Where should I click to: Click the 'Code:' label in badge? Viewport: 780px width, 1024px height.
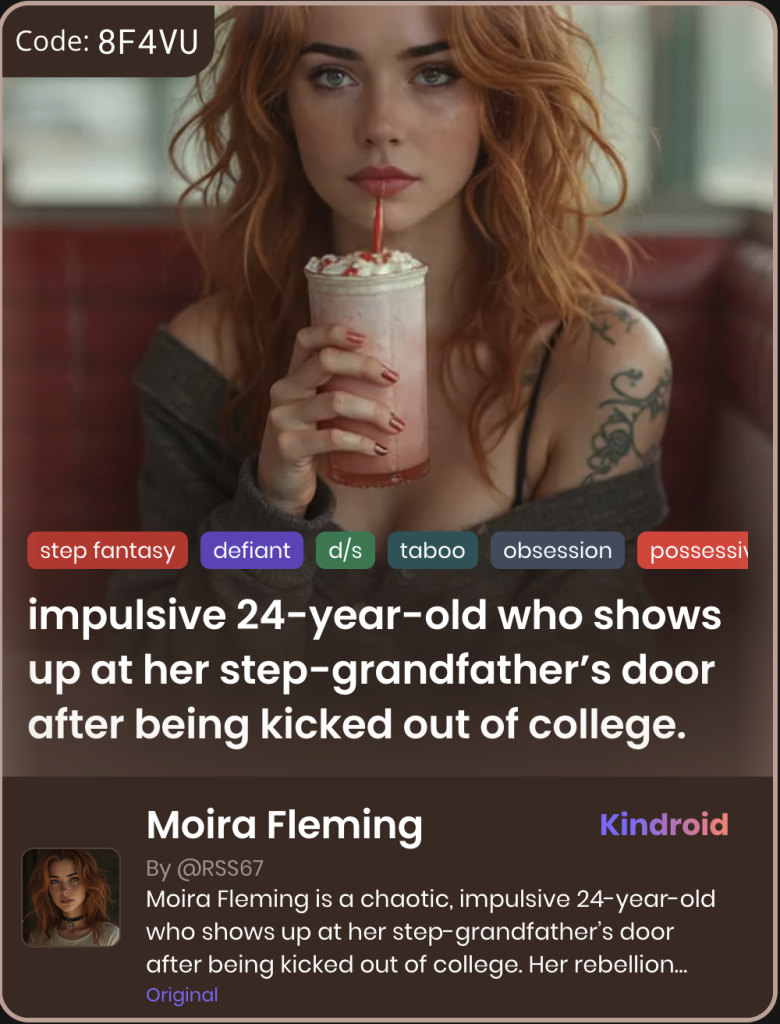point(52,42)
